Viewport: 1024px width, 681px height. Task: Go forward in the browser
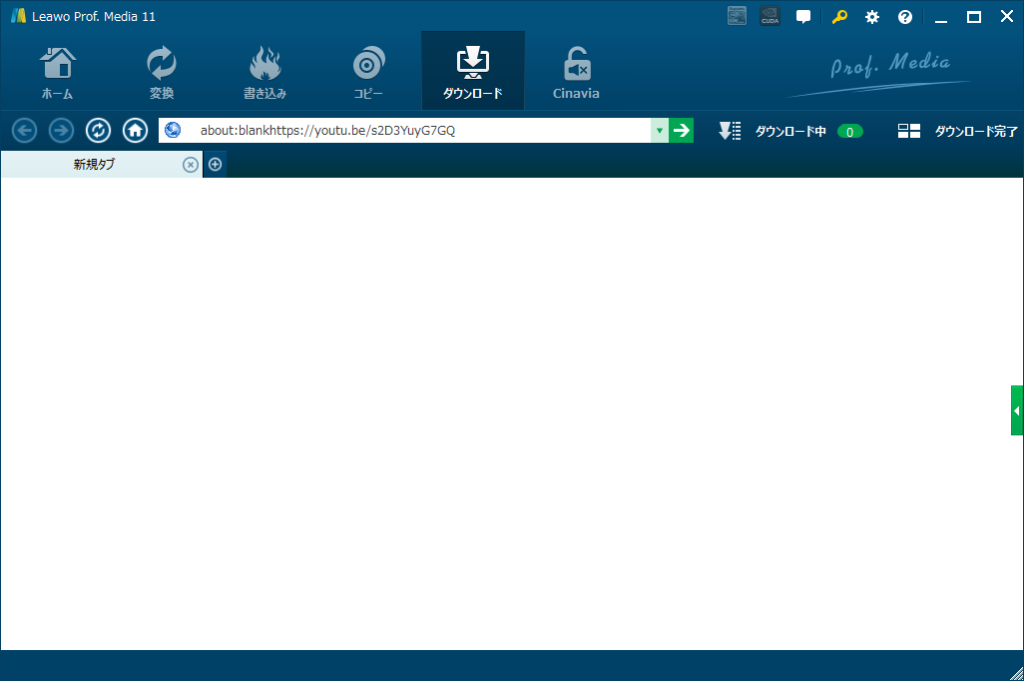point(61,131)
